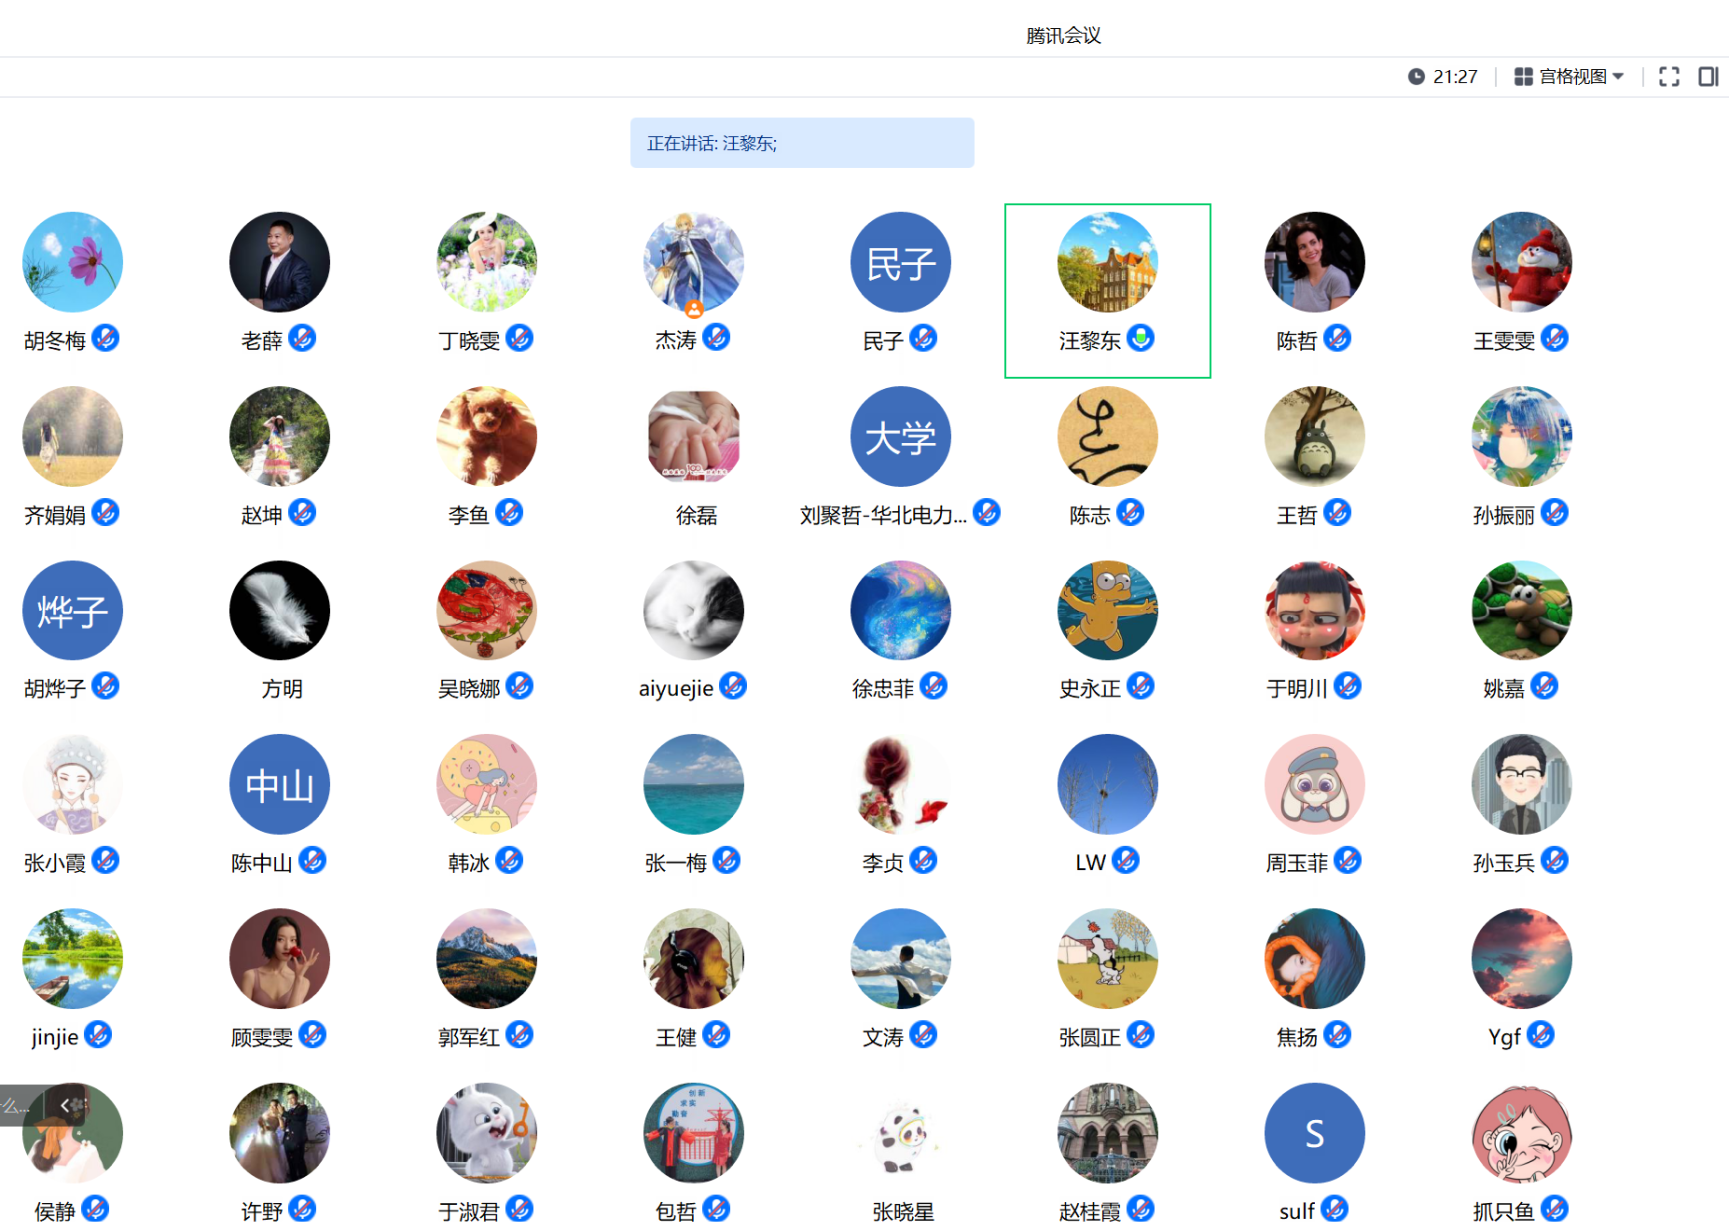Screen dimensions: 1731x1232
Task: Click the four-square grid icon before 宫格视图
Action: click(x=1523, y=77)
